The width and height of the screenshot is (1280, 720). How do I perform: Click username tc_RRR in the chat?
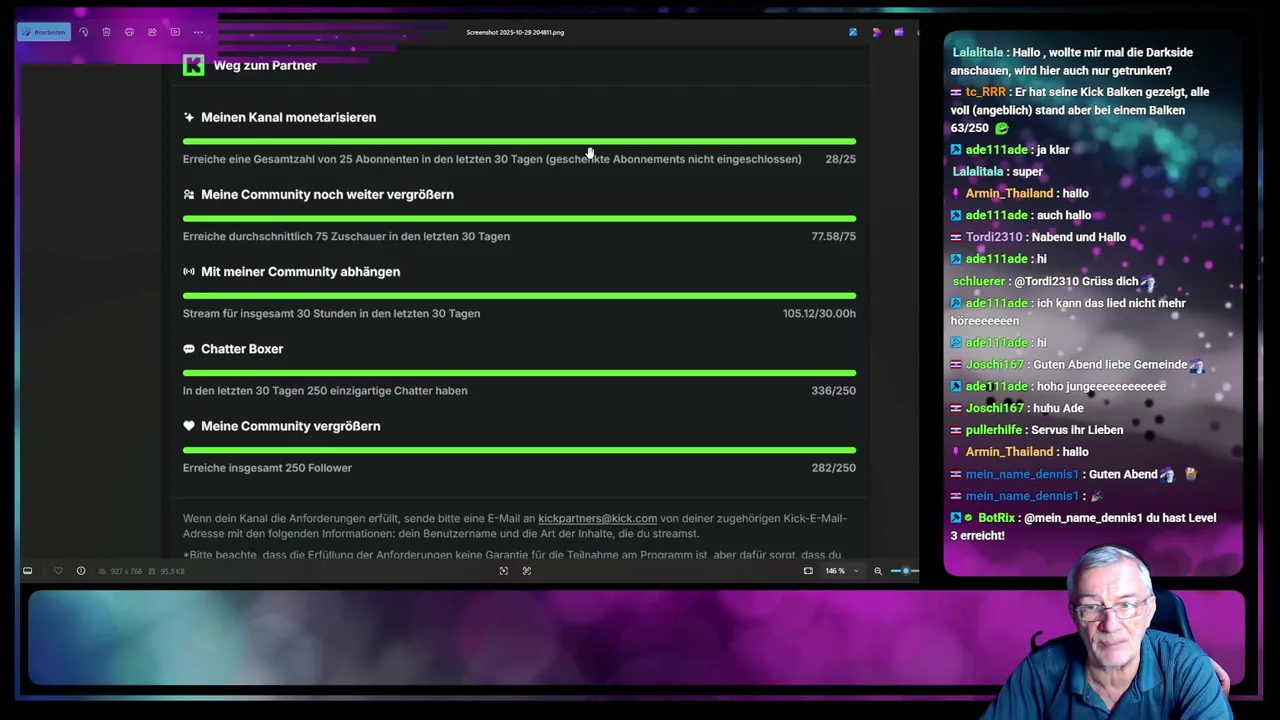(x=985, y=92)
